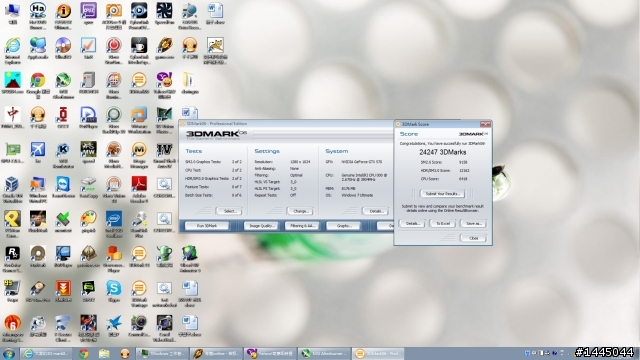Viewport: 640px width, 360px height.
Task: Launch the Intel blue logo desktop shortcut
Action: [x=114, y=224]
